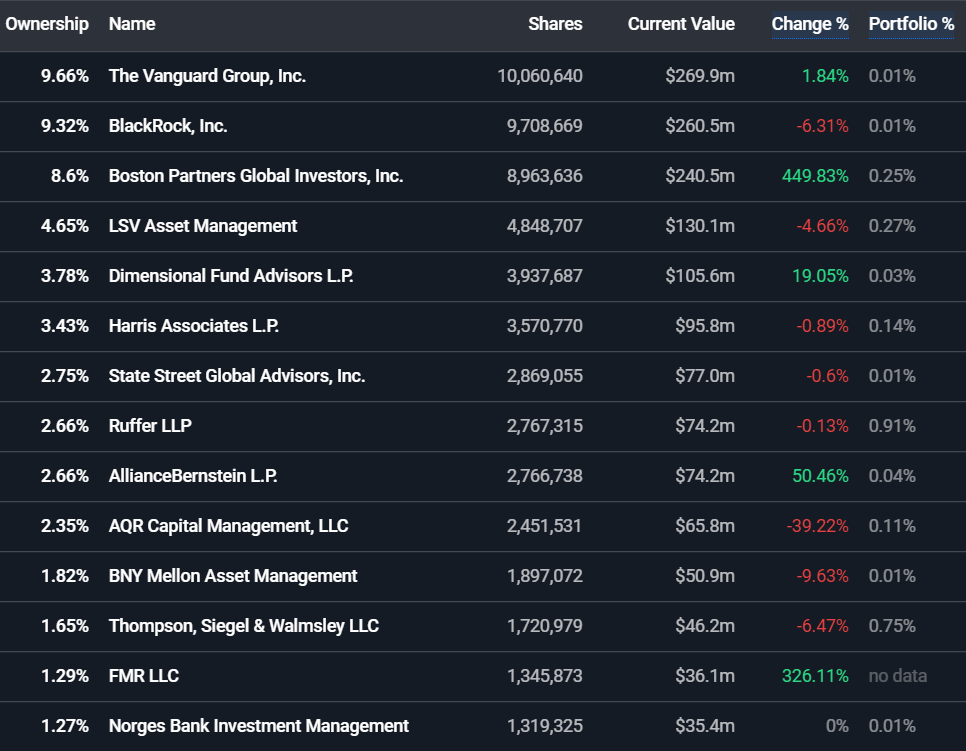Click the Name column header
The image size is (966, 751).
pos(132,24)
